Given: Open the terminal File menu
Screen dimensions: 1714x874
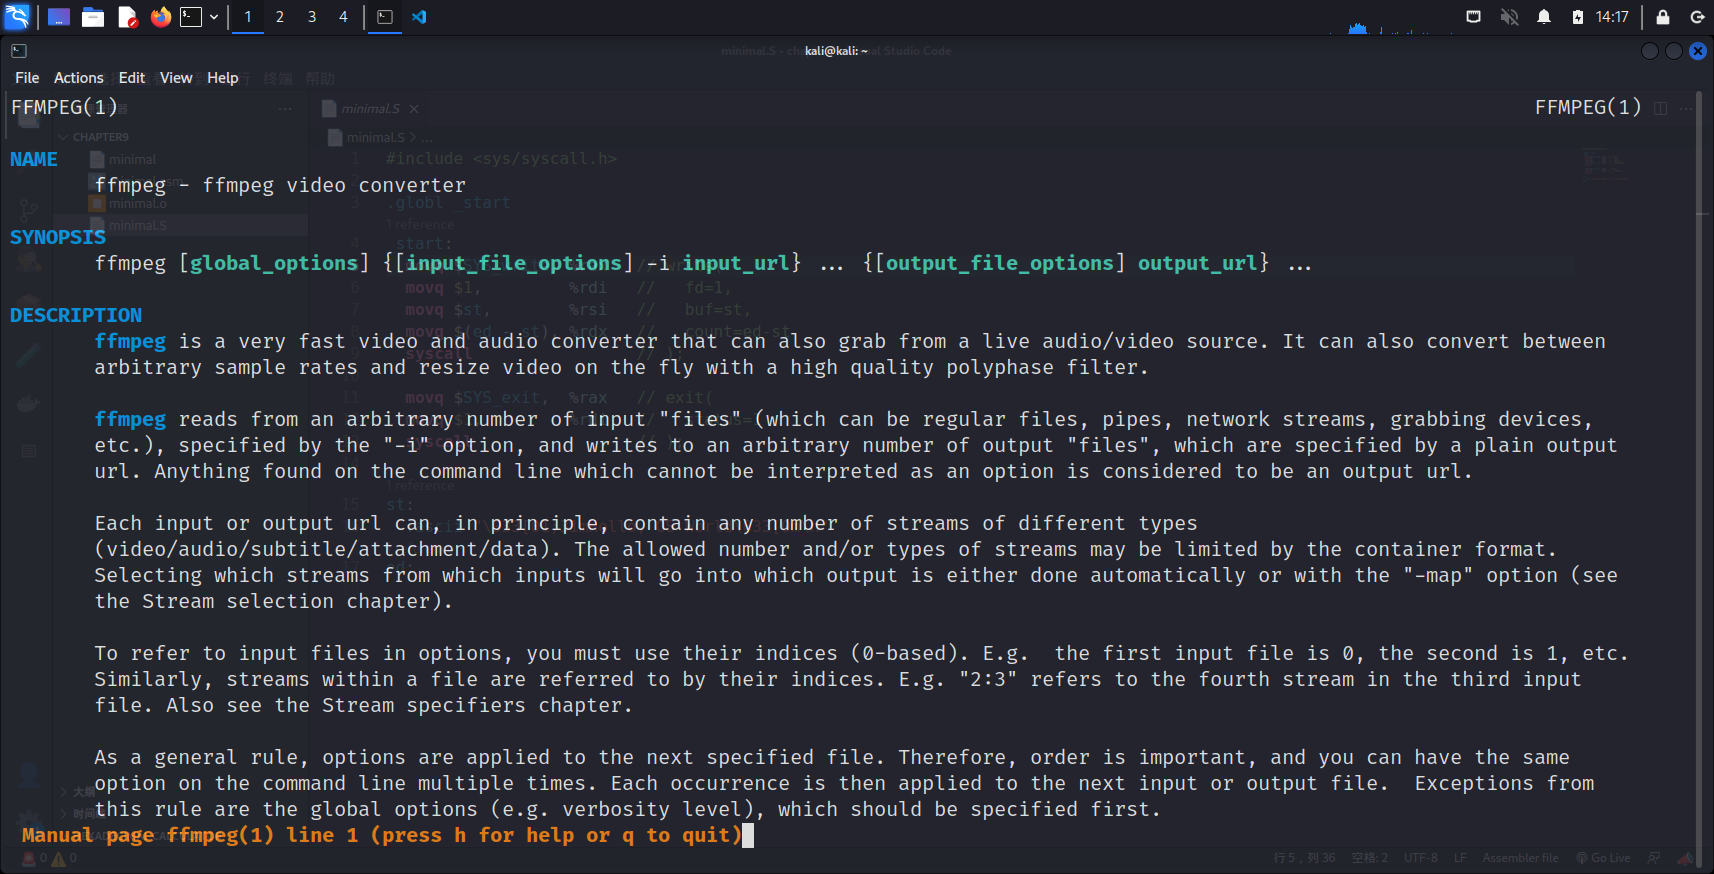Looking at the screenshot, I should pos(27,78).
